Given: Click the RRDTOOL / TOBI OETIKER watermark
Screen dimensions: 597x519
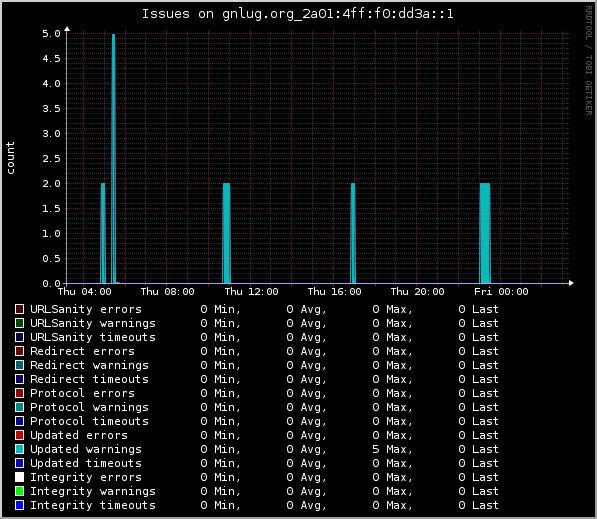Looking at the screenshot, I should coord(589,61).
